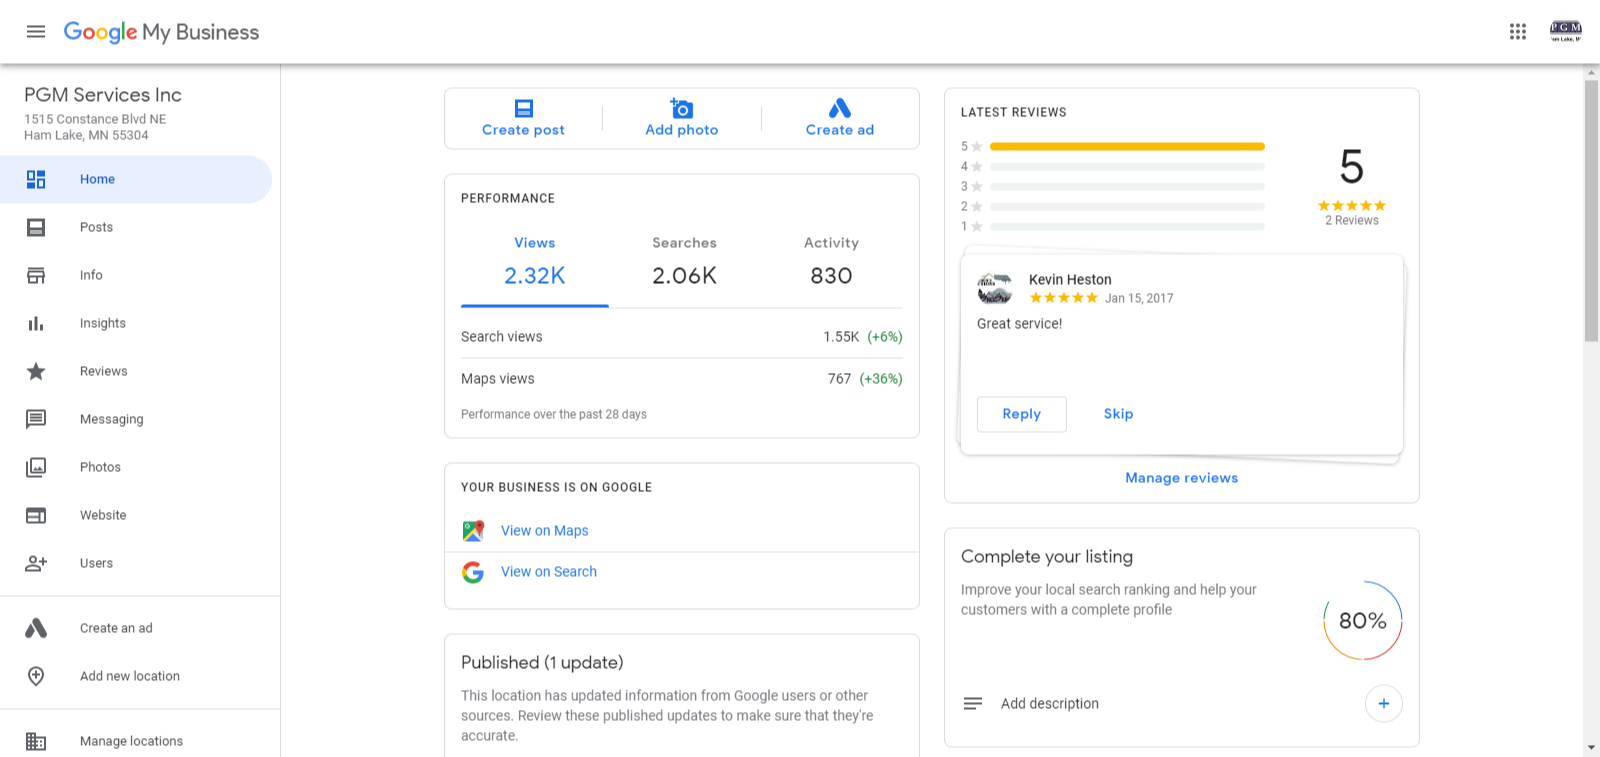Click the Info storefront icon
This screenshot has height=757, width=1600.
36,275
